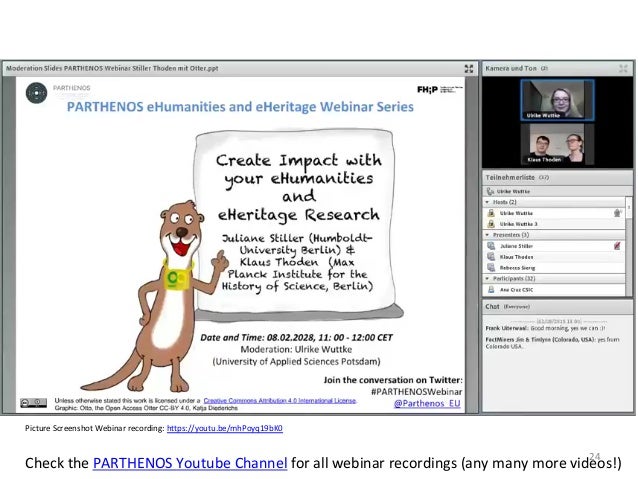Screen dimensions: 638x479
Task: Click the phone icon beside Ulrike Wuttke header
Action: [x=490, y=191]
